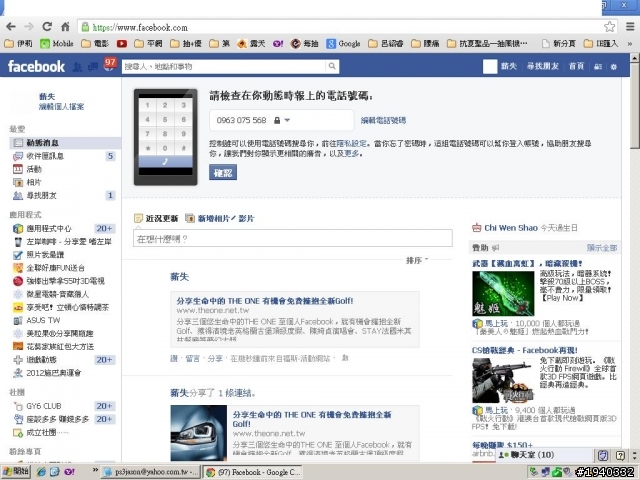Screen dimensions: 640x480
Task: Show more bookmarks with the chevron
Action: [x=630, y=44]
